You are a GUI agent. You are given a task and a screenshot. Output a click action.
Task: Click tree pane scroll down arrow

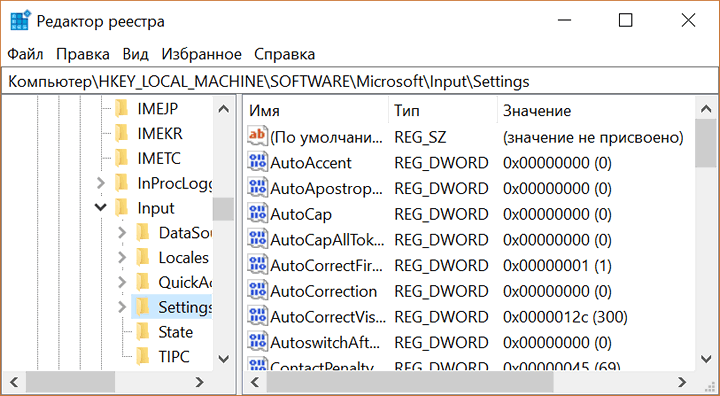click(224, 359)
